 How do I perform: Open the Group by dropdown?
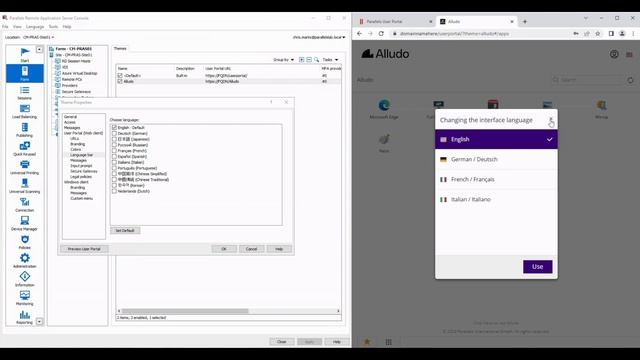pos(283,60)
